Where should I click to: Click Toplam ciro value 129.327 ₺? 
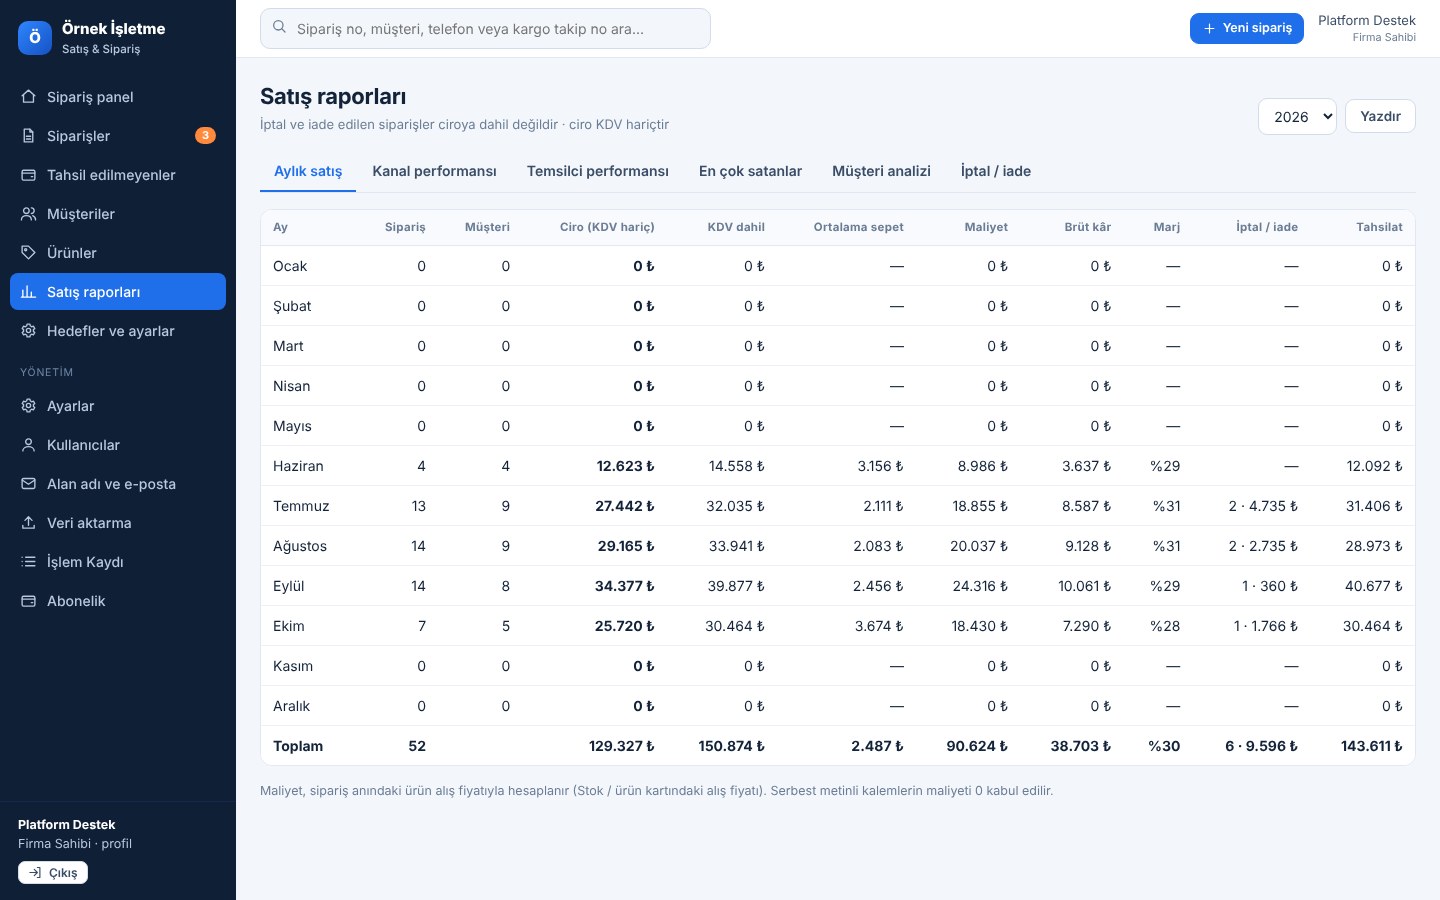point(621,746)
